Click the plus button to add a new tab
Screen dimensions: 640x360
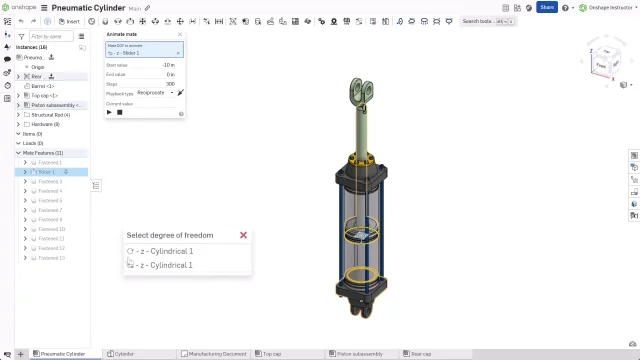coord(20,354)
